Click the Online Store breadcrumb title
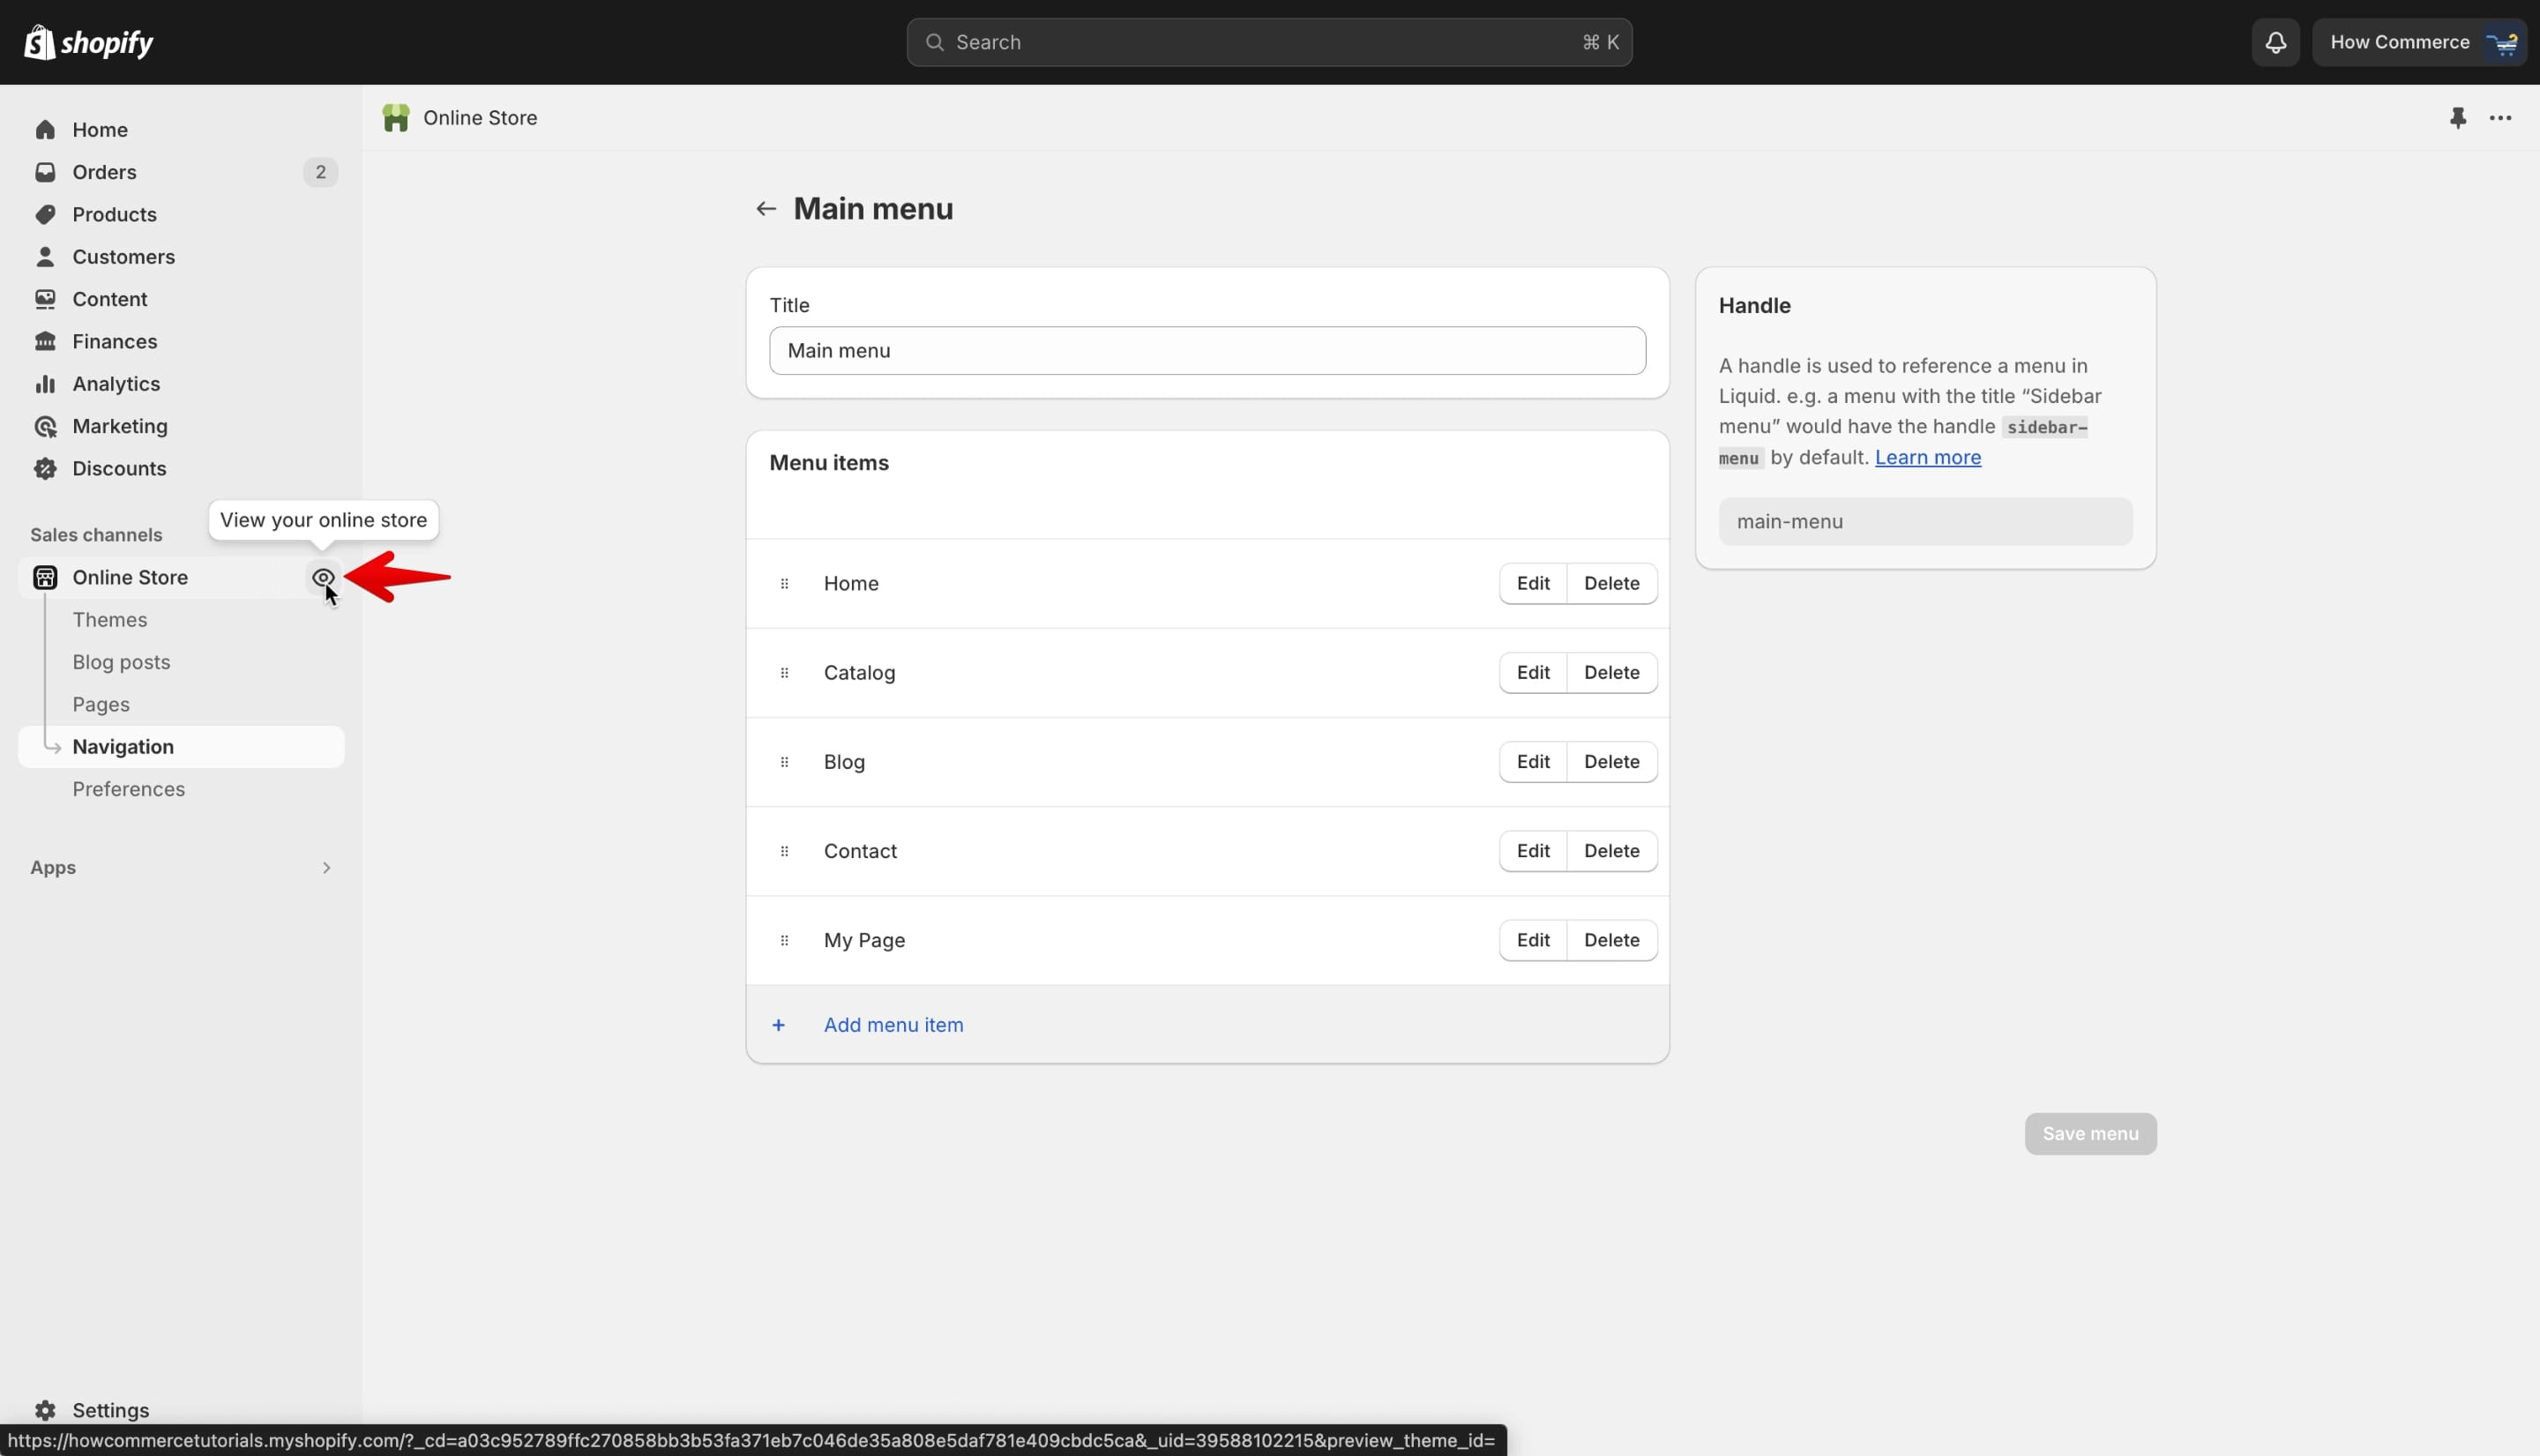The width and height of the screenshot is (2540, 1456). pyautogui.click(x=480, y=118)
